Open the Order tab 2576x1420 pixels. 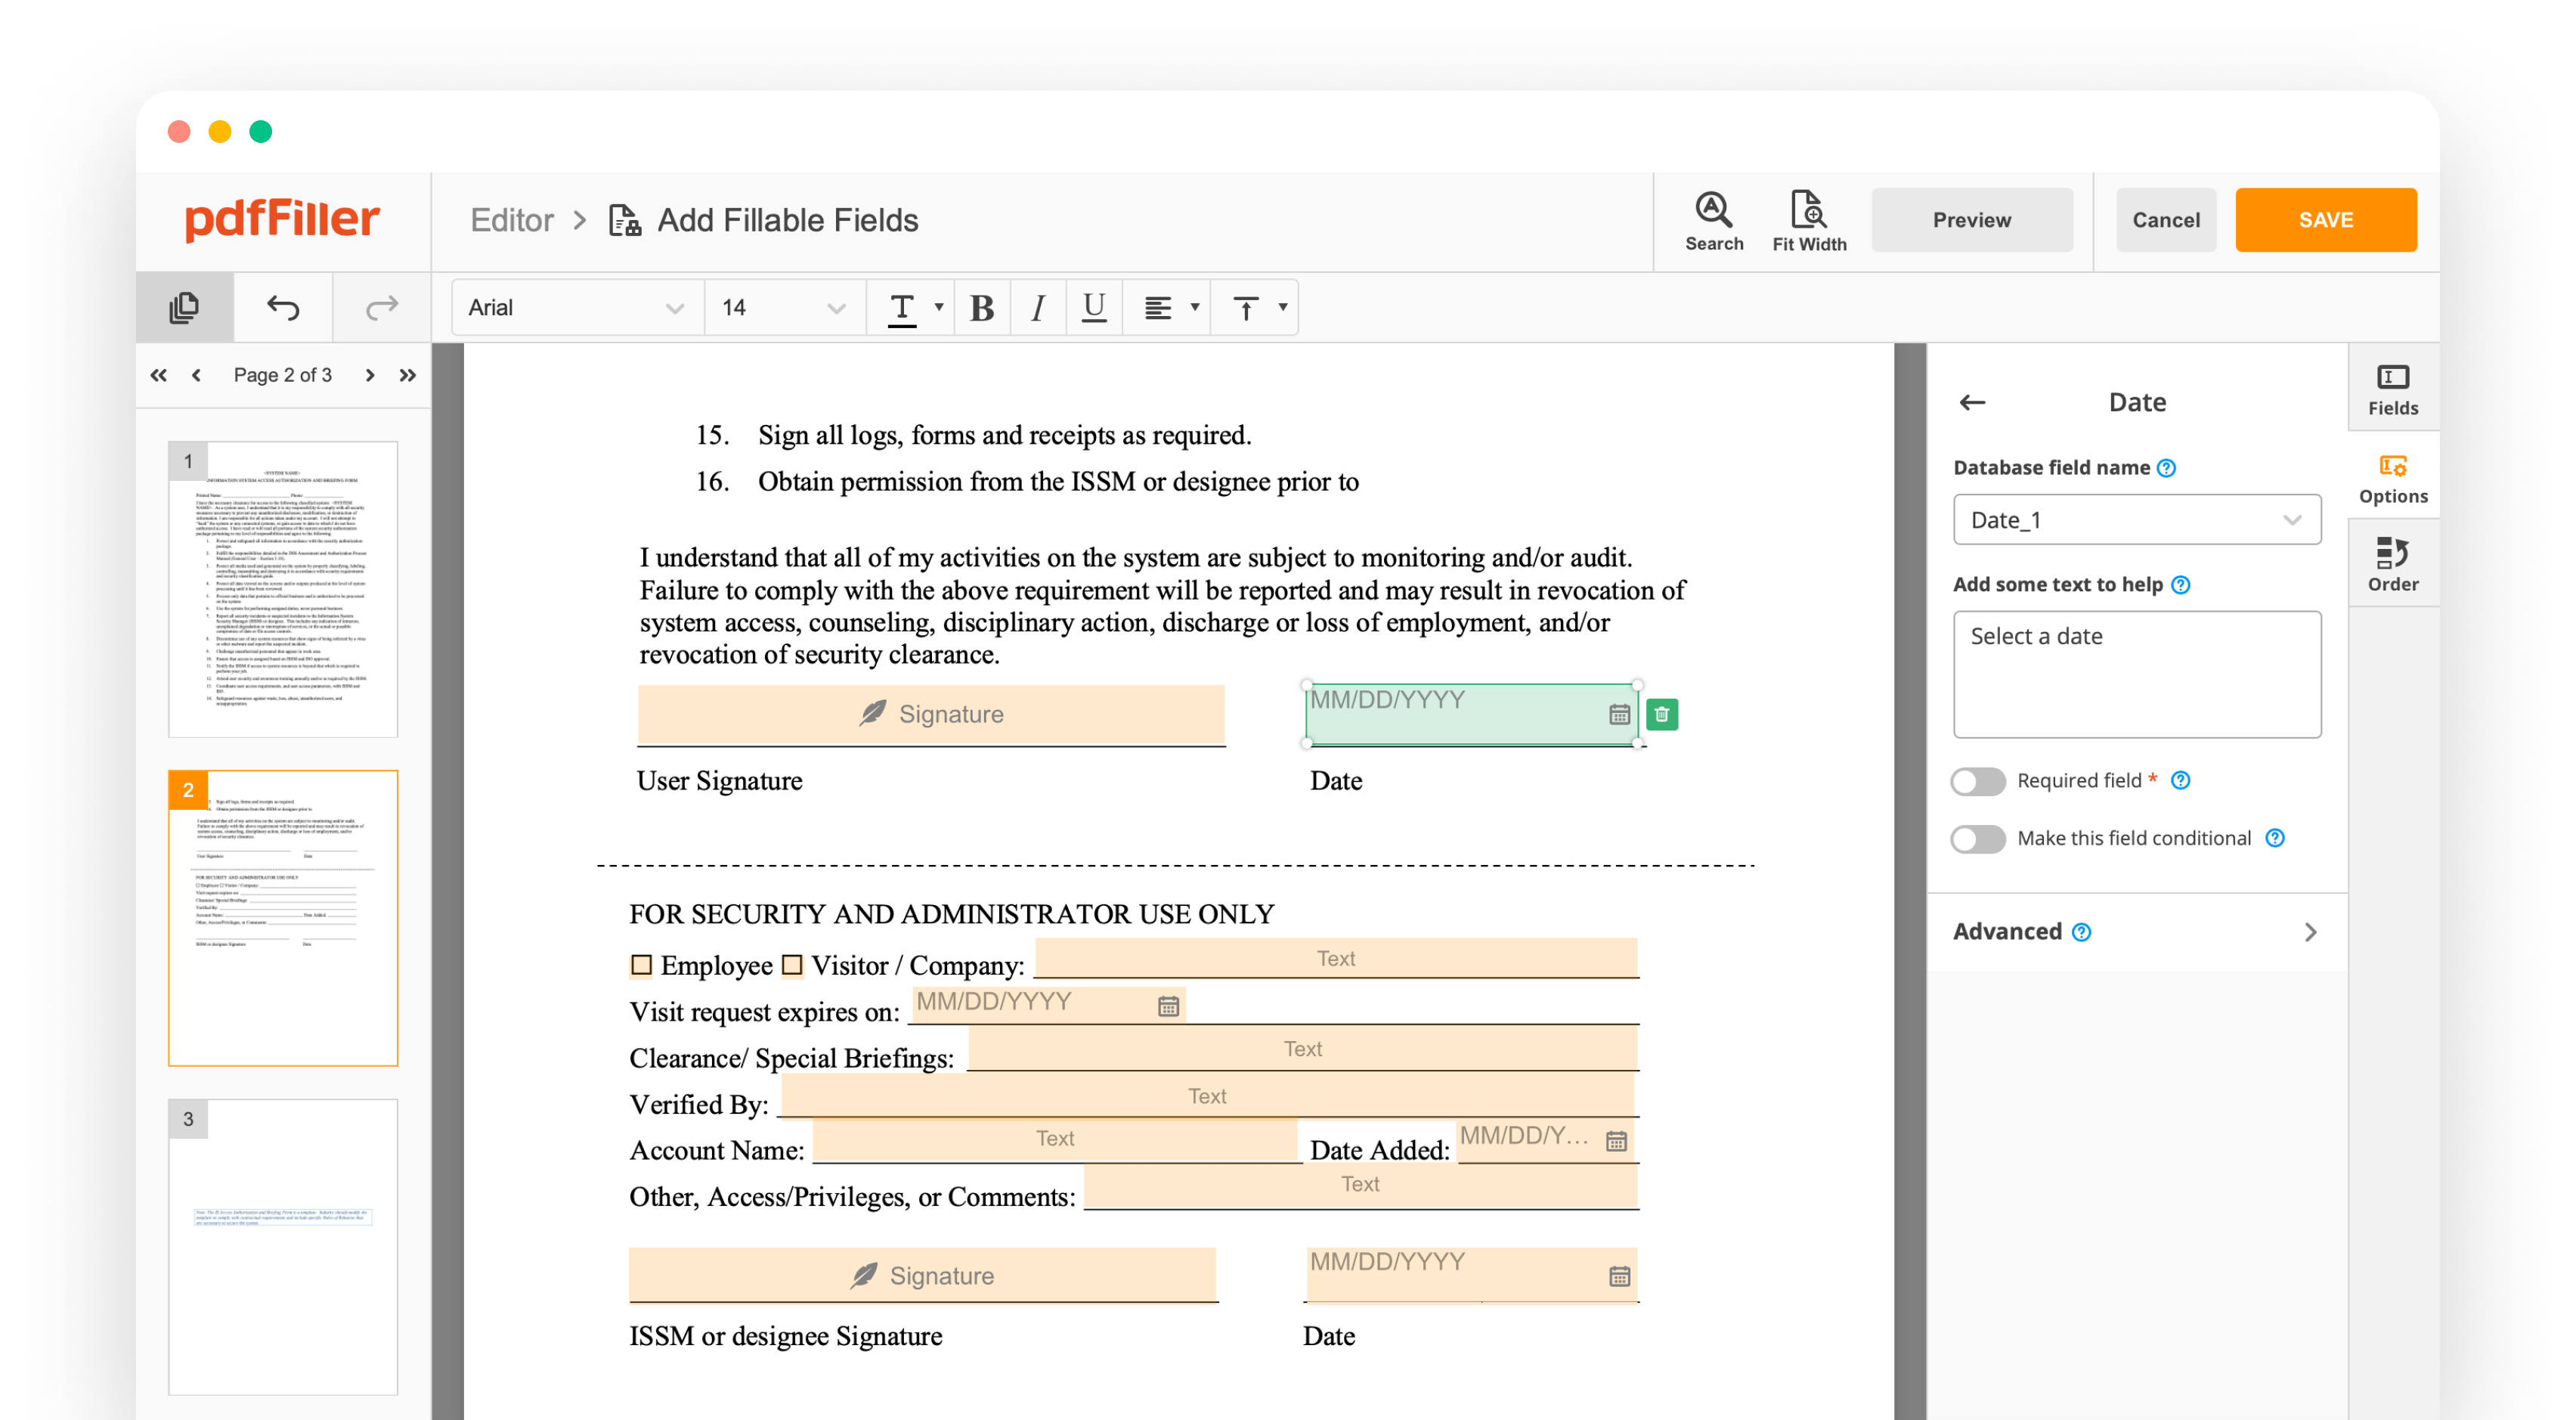2392,564
